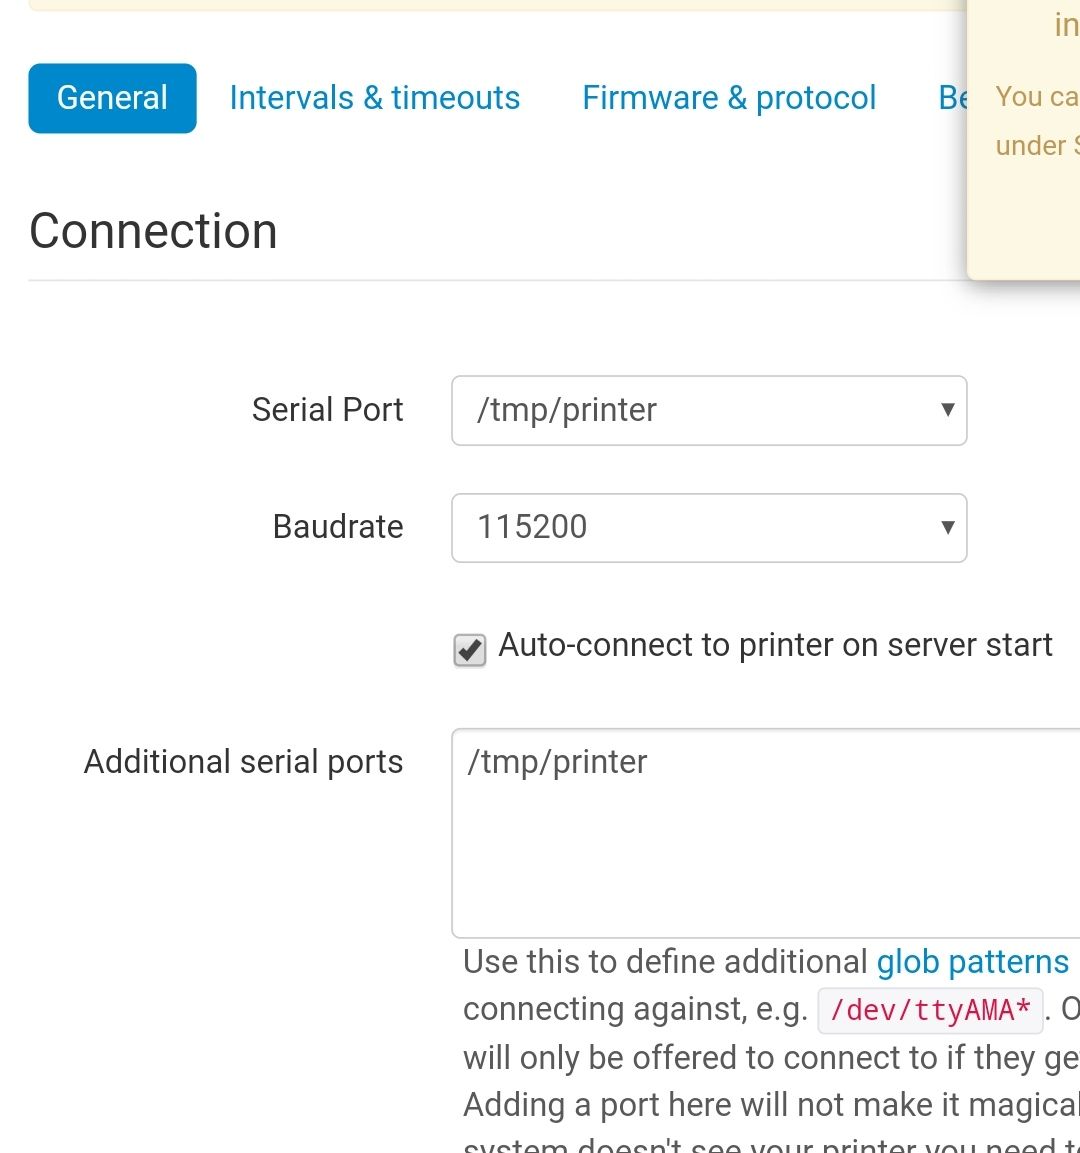Follow the glob patterns link
This screenshot has height=1153, width=1080.
tap(972, 962)
